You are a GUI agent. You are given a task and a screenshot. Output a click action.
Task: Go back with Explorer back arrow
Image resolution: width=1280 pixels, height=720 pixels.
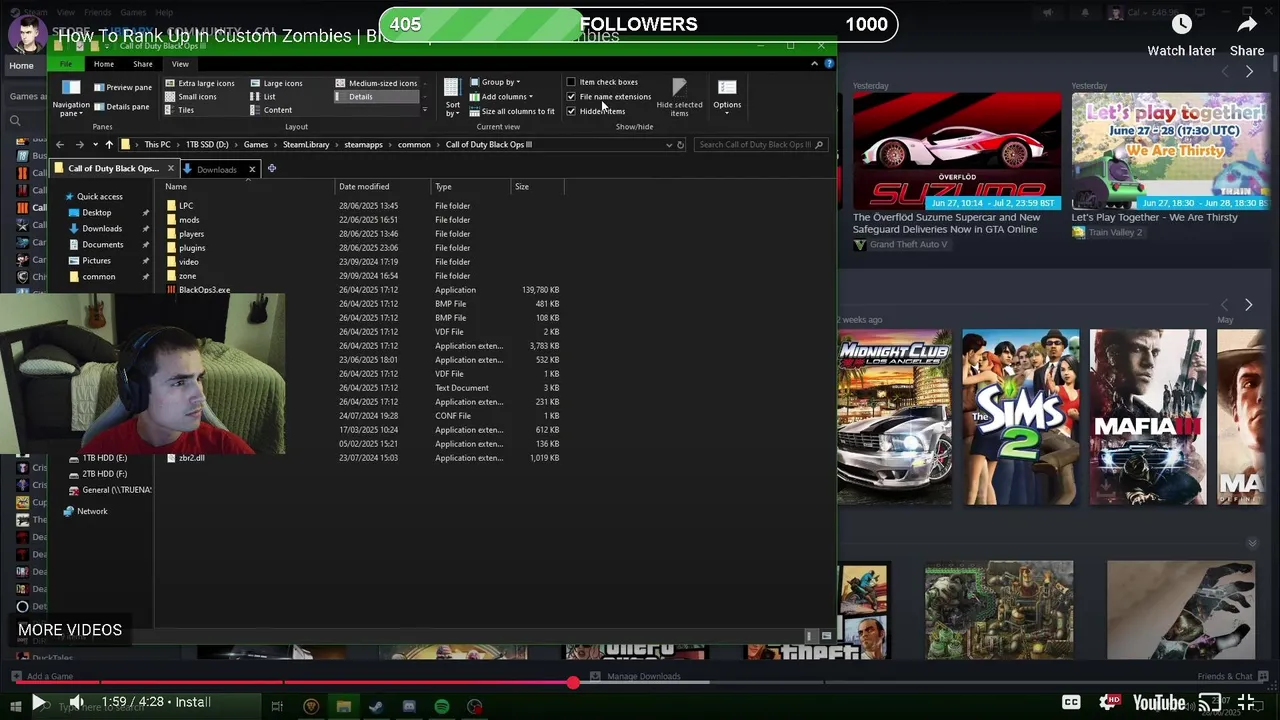coord(60,145)
